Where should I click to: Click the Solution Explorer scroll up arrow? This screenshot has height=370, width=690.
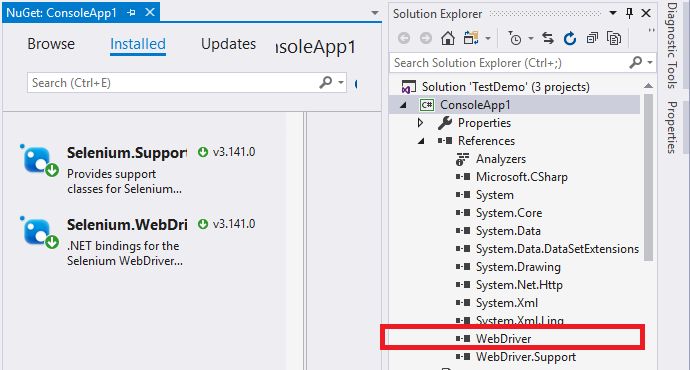tap(648, 86)
